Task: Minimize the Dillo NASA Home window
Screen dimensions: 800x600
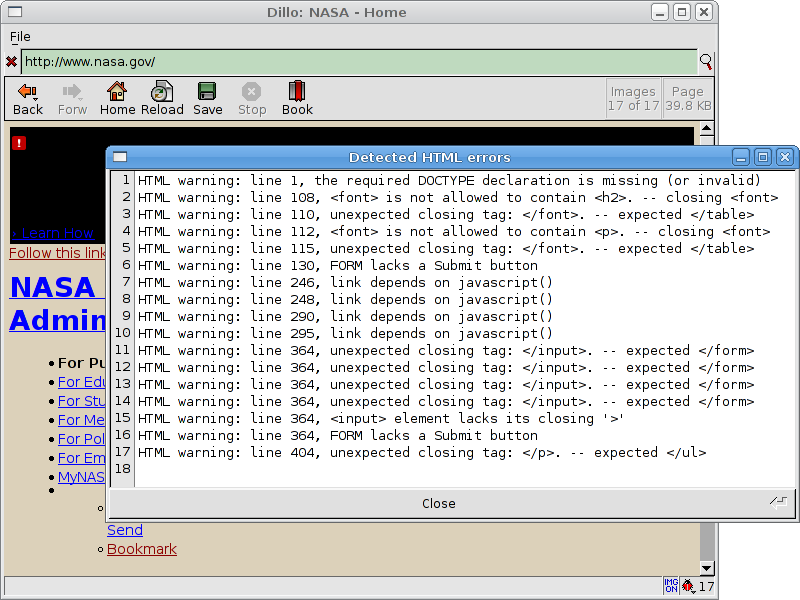Action: point(660,12)
